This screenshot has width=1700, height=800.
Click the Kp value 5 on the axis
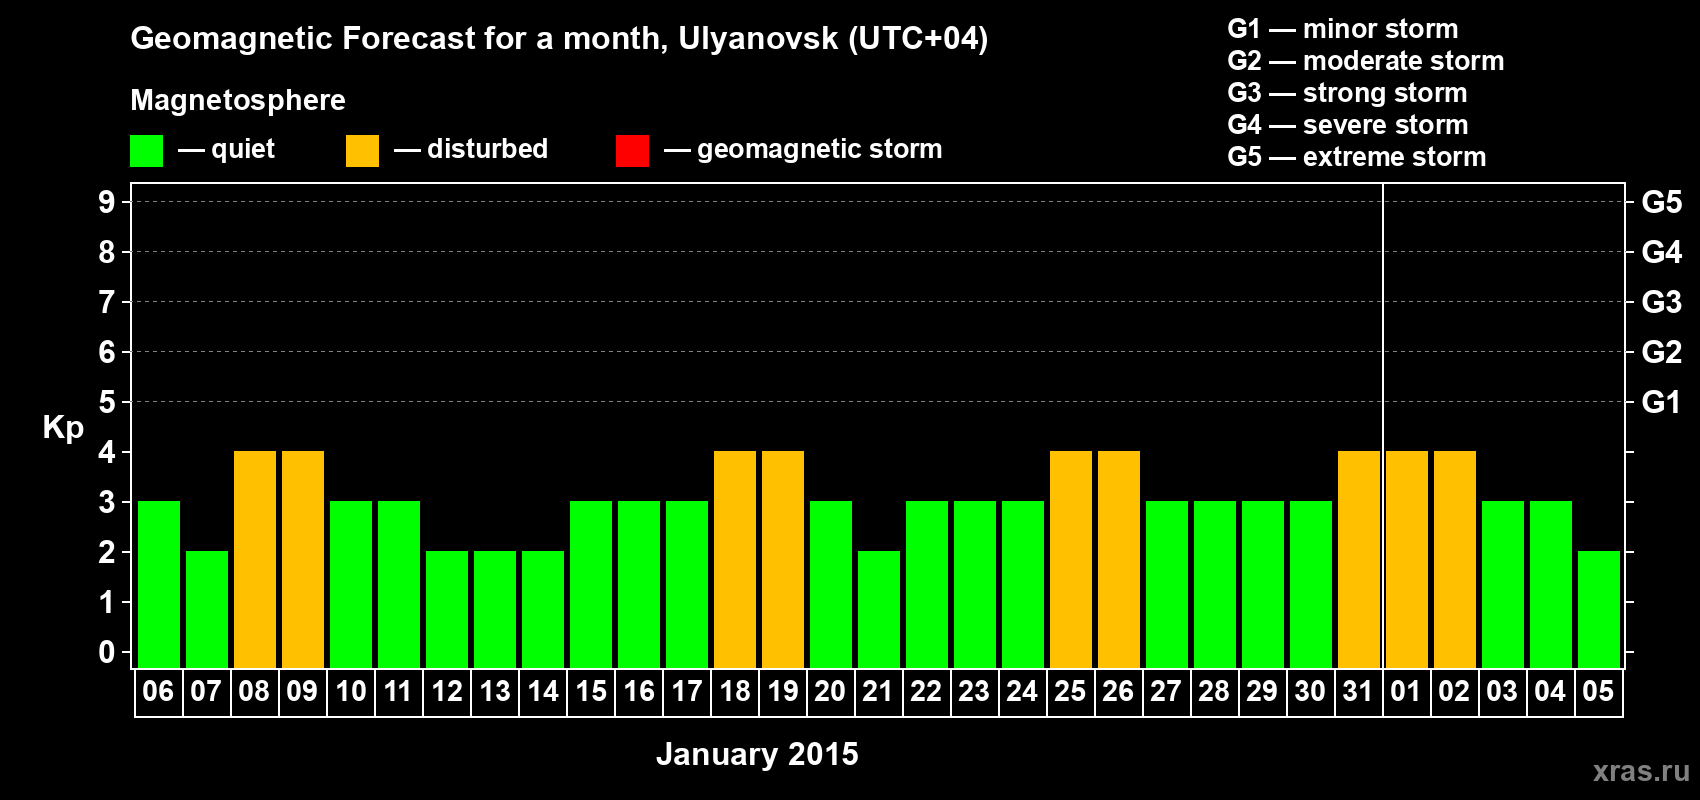107,402
